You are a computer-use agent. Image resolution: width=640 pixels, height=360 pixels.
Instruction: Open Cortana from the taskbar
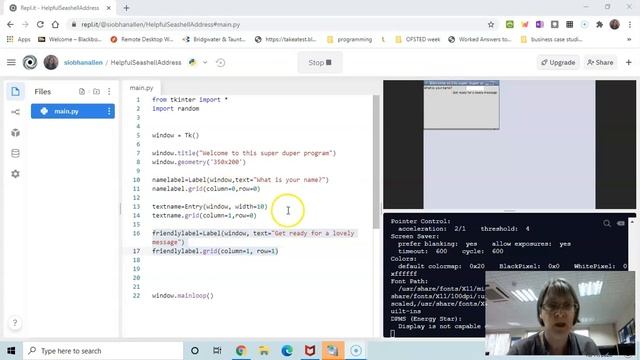195,351
